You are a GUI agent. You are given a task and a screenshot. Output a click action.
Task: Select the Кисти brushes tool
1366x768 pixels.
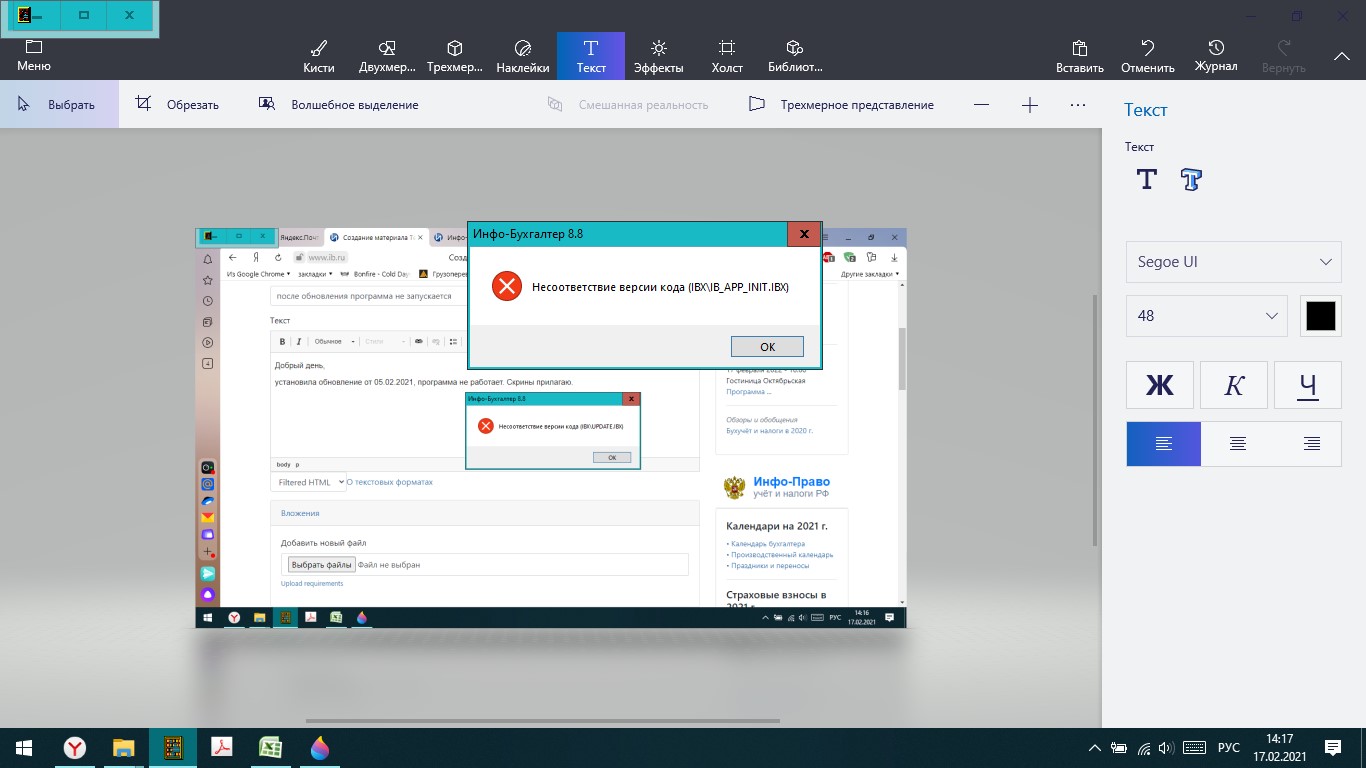click(318, 57)
